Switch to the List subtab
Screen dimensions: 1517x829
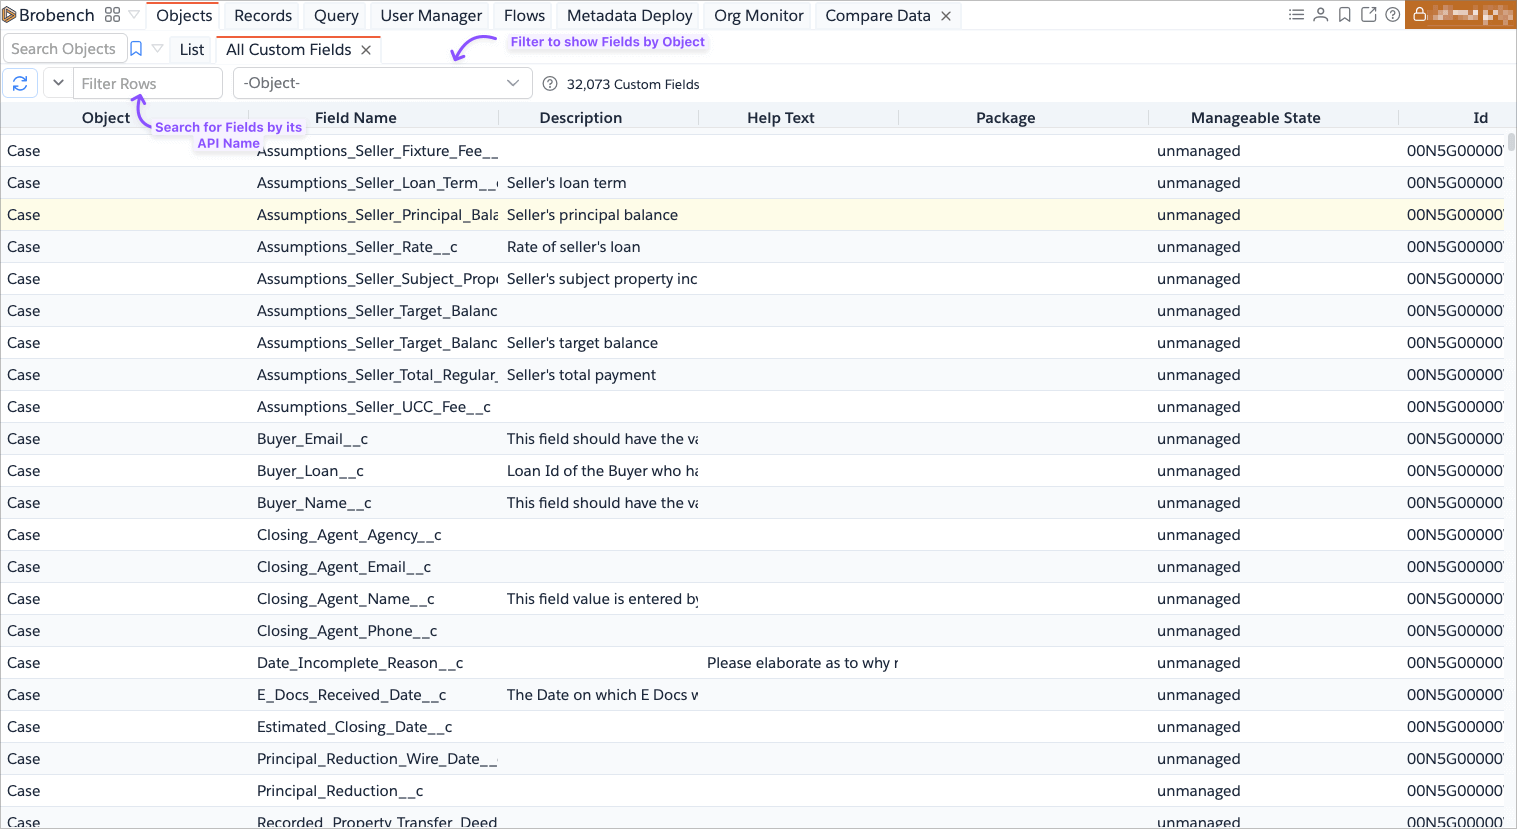(x=191, y=49)
